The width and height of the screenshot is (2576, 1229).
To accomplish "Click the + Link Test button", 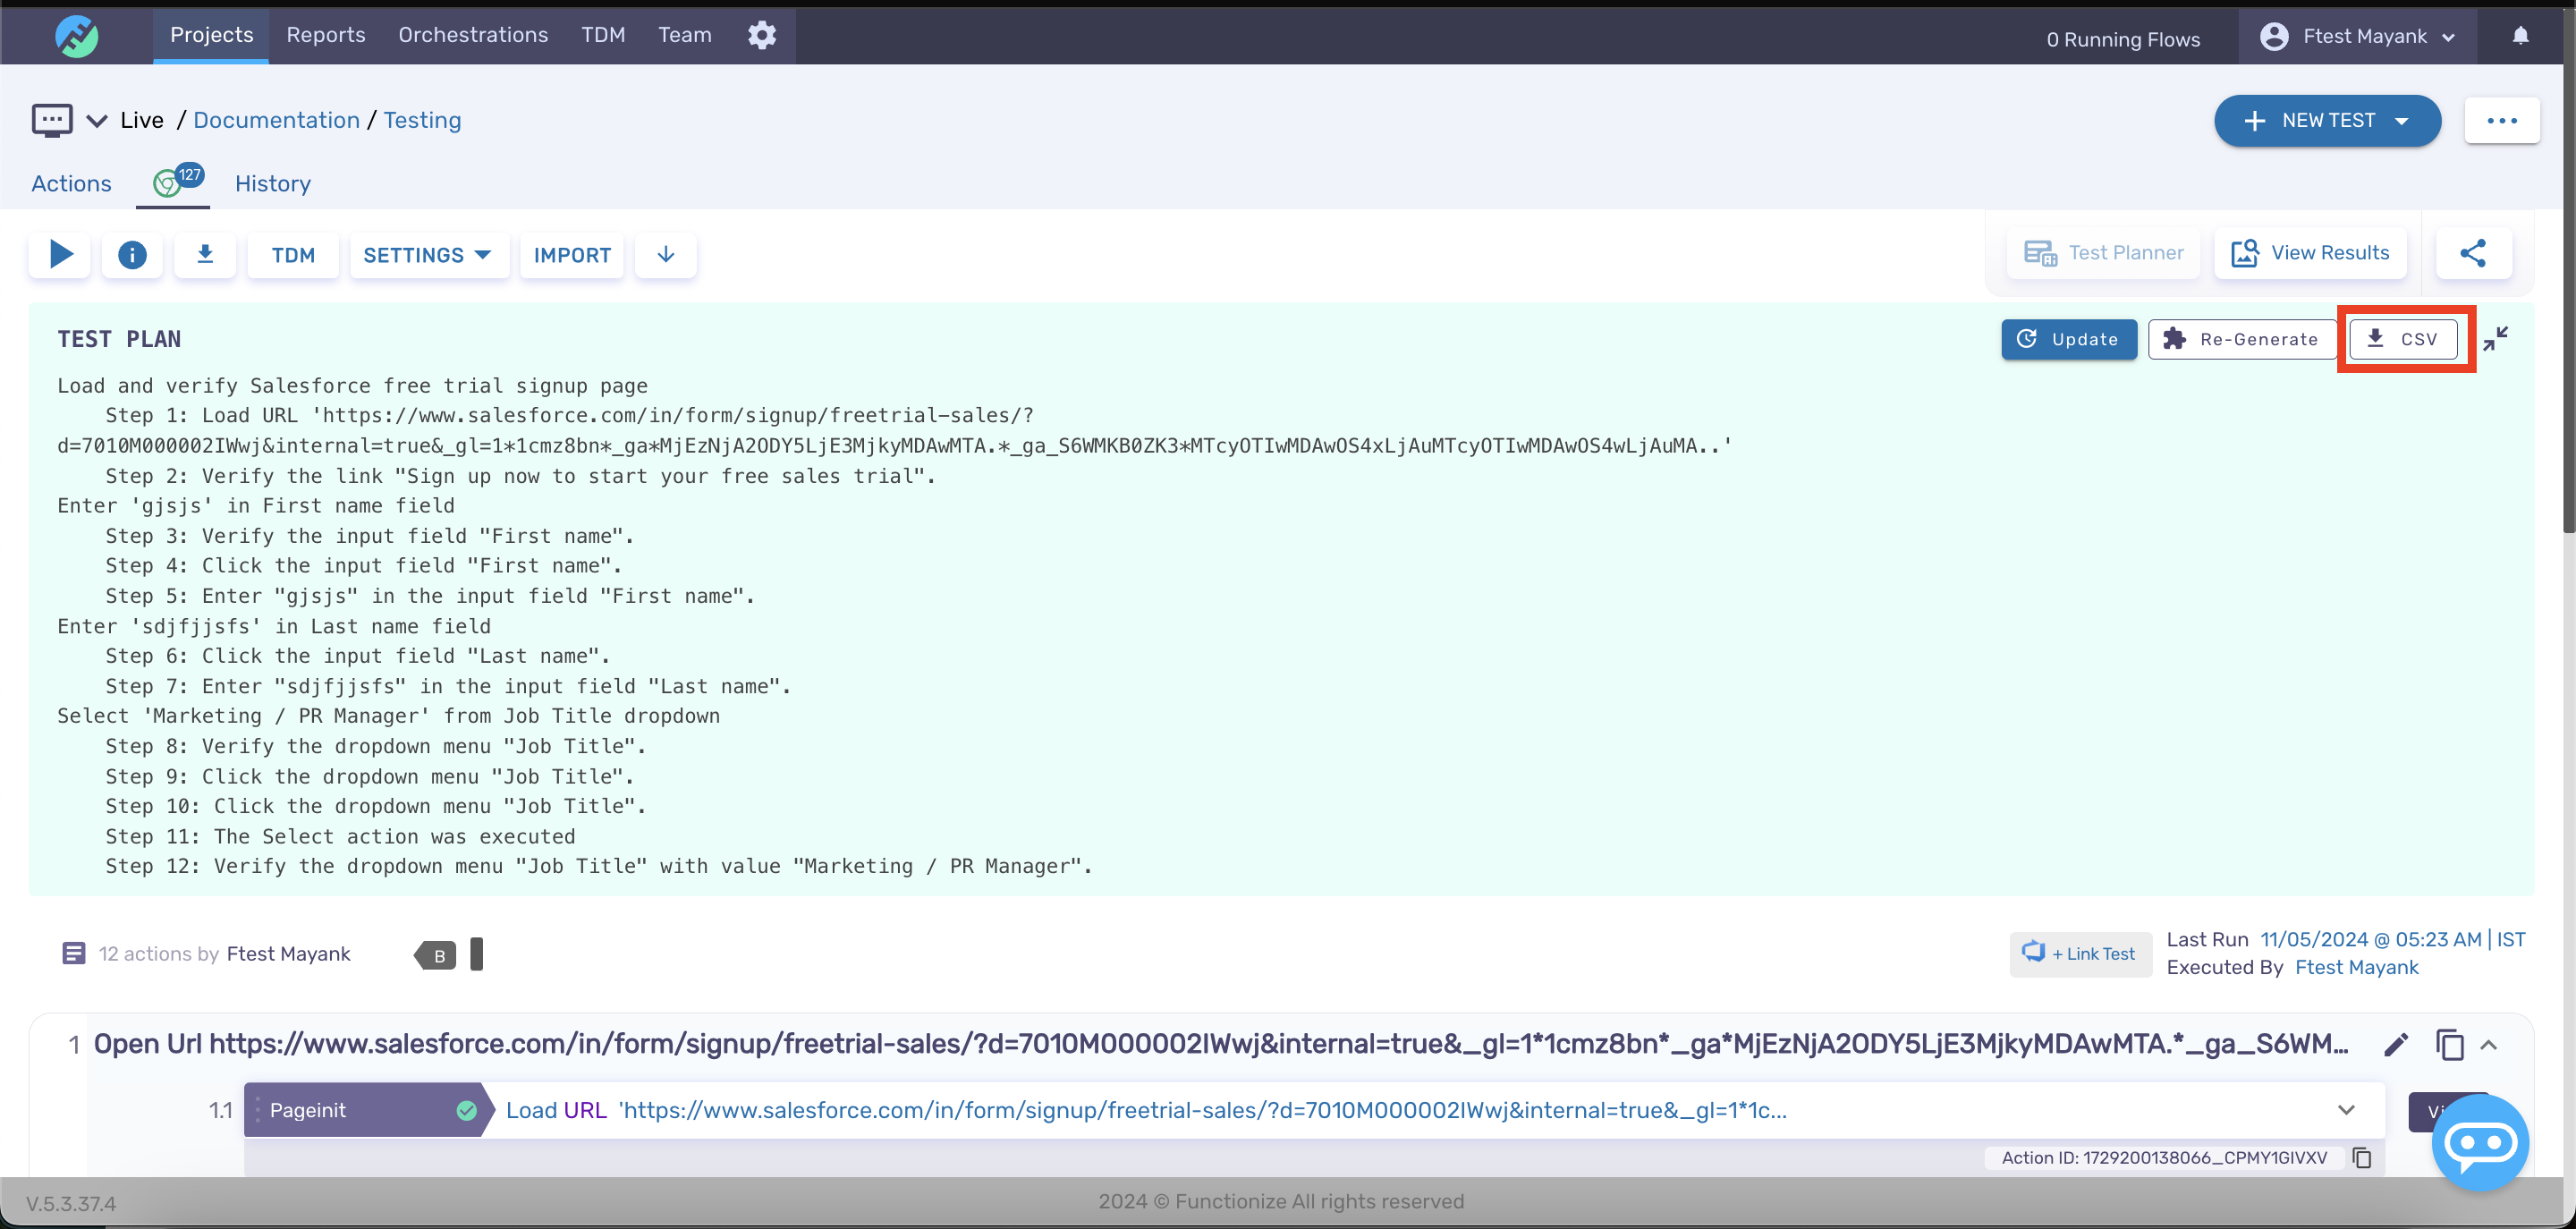I will pyautogui.click(x=2080, y=954).
